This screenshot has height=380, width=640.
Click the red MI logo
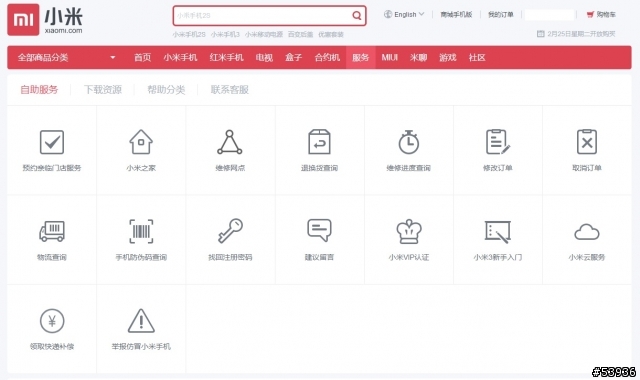(23, 20)
